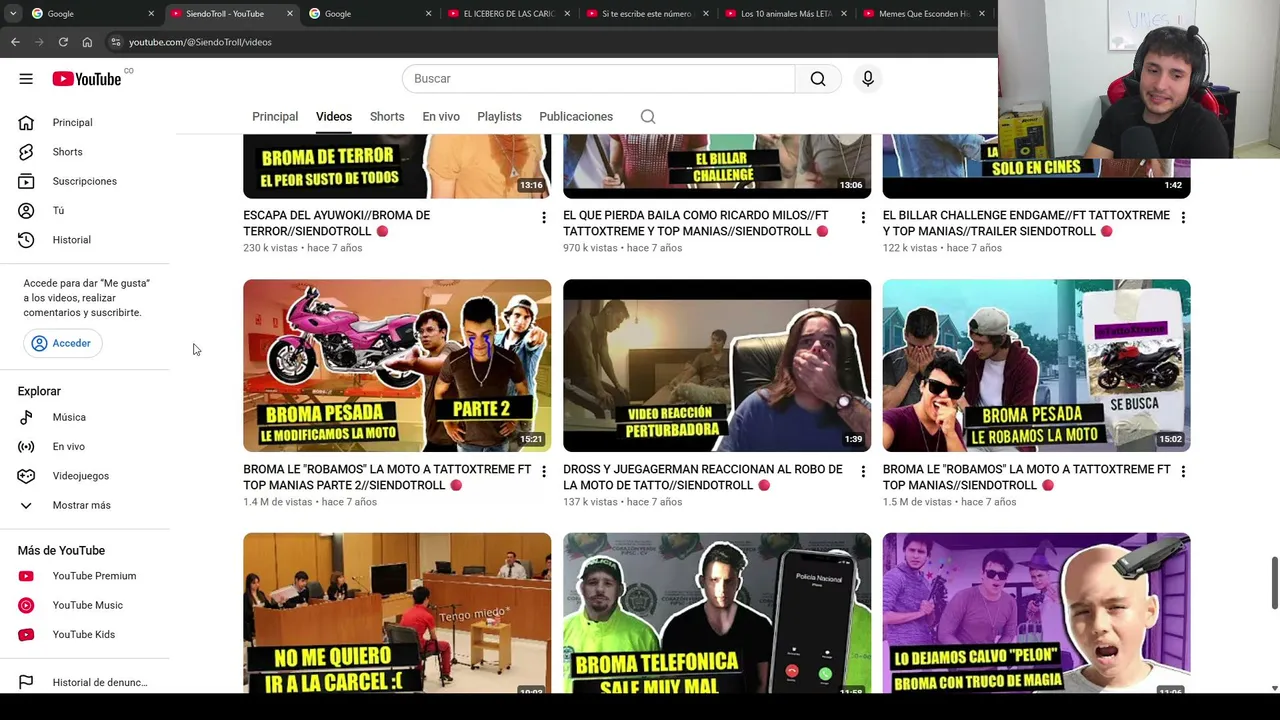1280x720 pixels.
Task: Open the 15:02 LE ROBAMOS LA MOTO thumbnail
Action: 1037,366
